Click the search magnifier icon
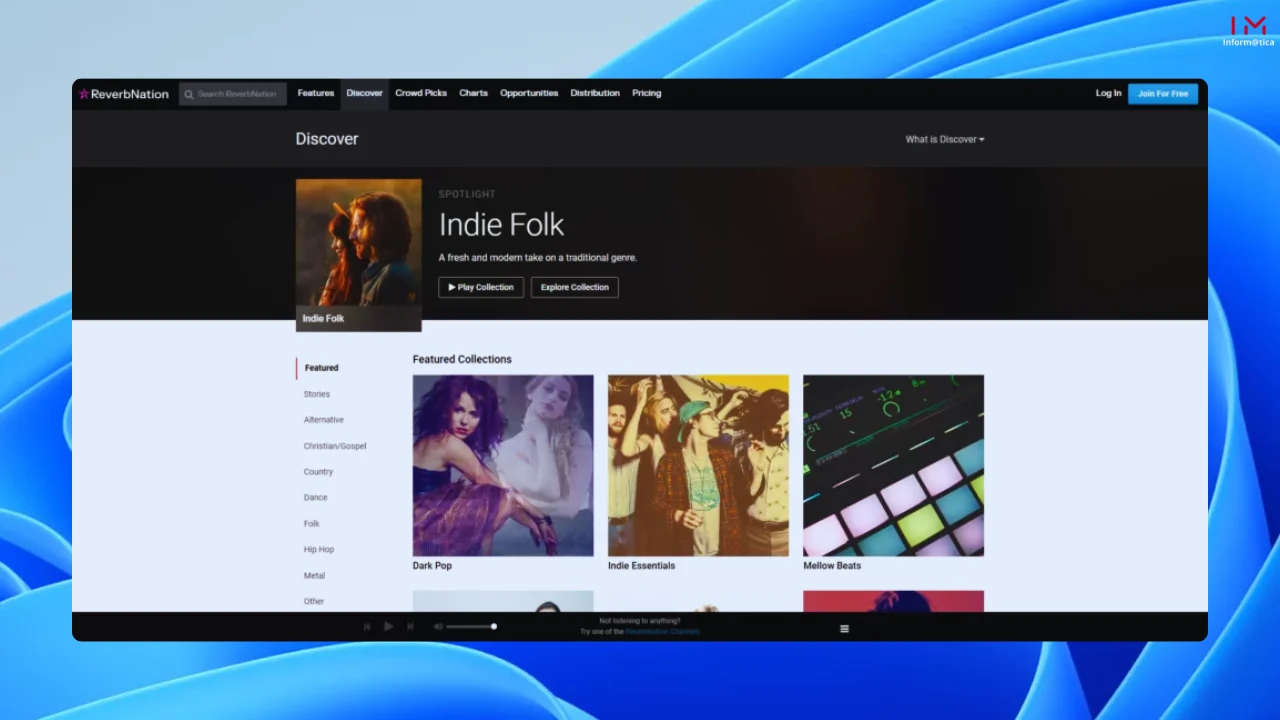 click(189, 94)
